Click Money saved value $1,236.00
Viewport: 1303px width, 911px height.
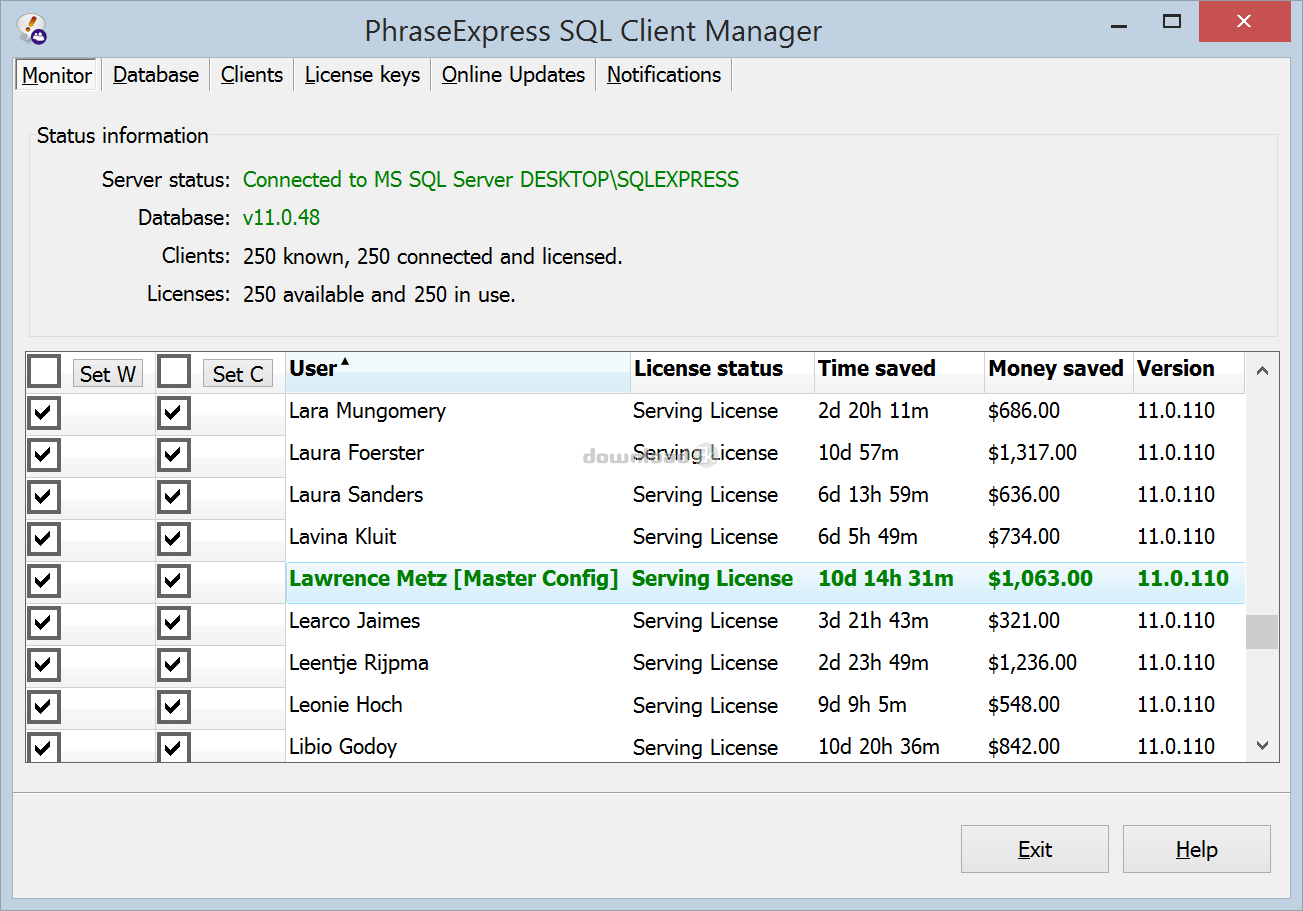click(x=1033, y=663)
